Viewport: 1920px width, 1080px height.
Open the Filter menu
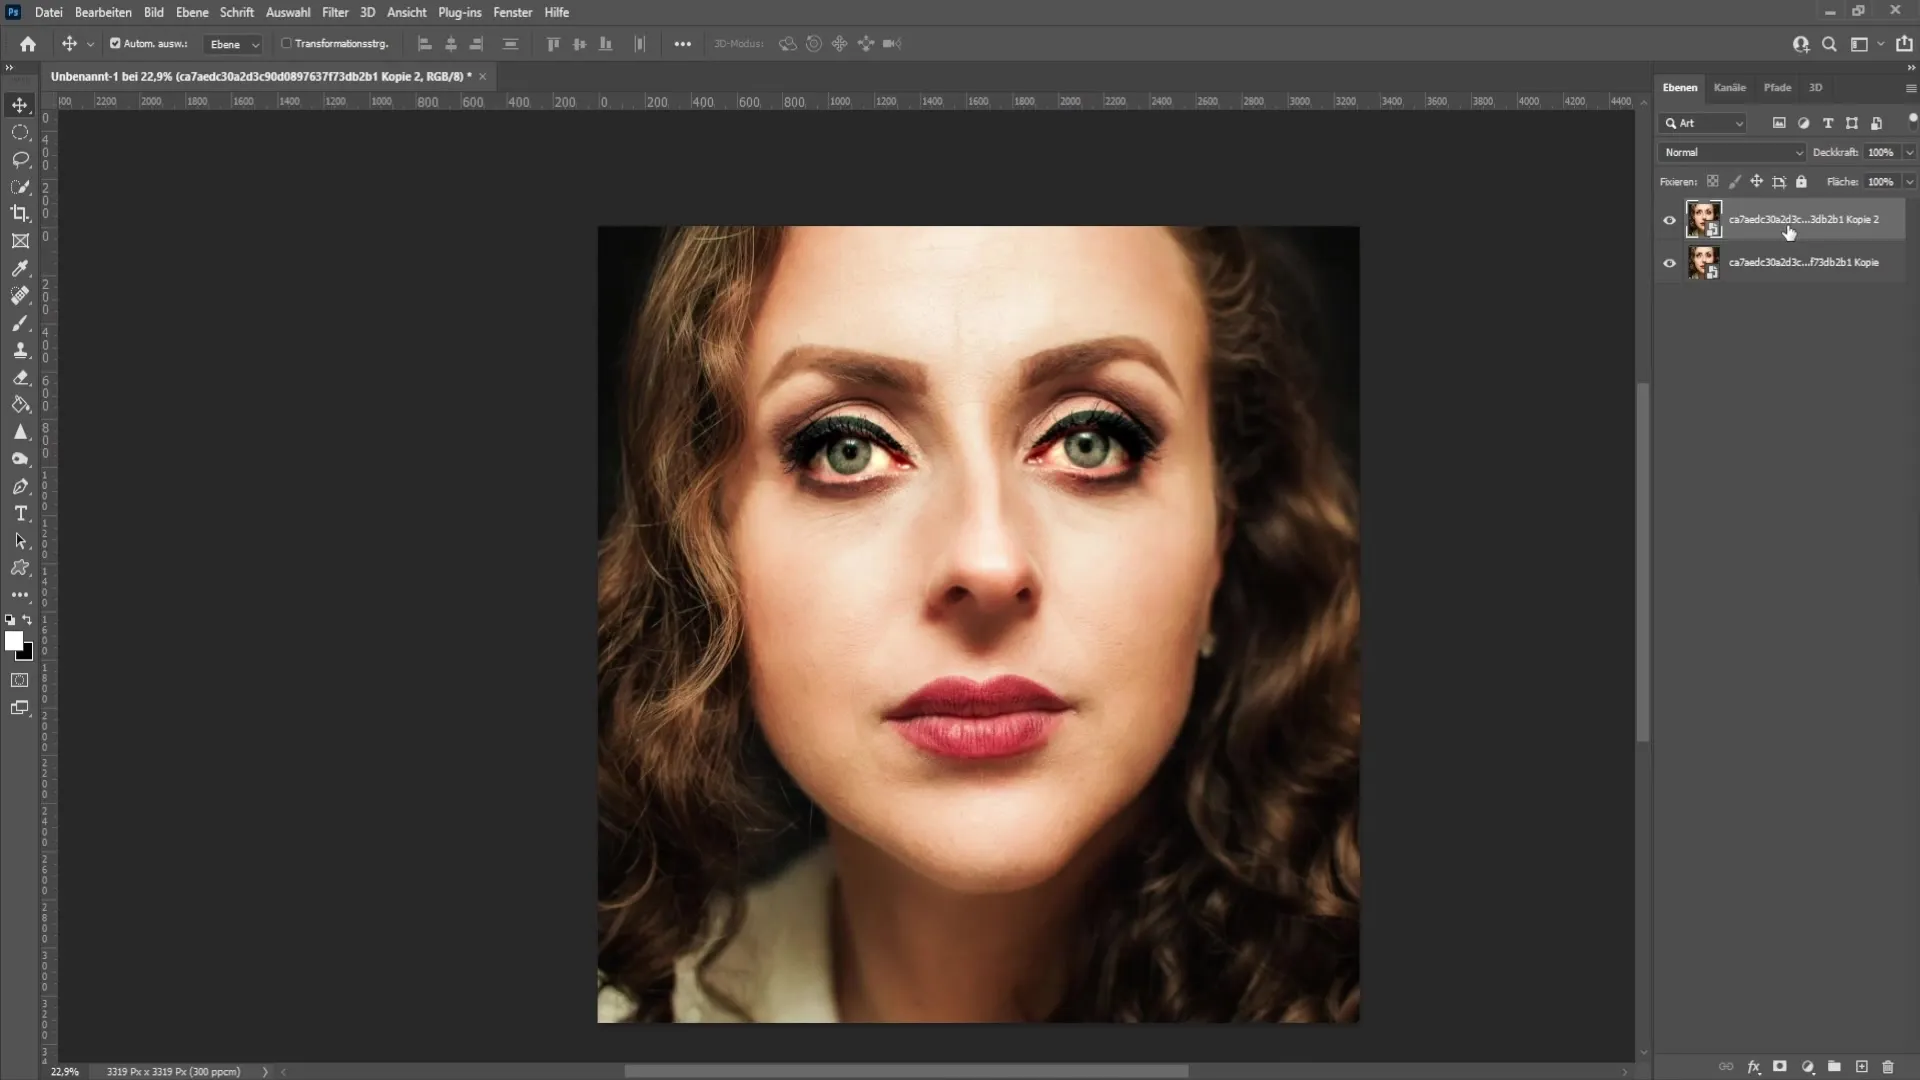tap(334, 12)
